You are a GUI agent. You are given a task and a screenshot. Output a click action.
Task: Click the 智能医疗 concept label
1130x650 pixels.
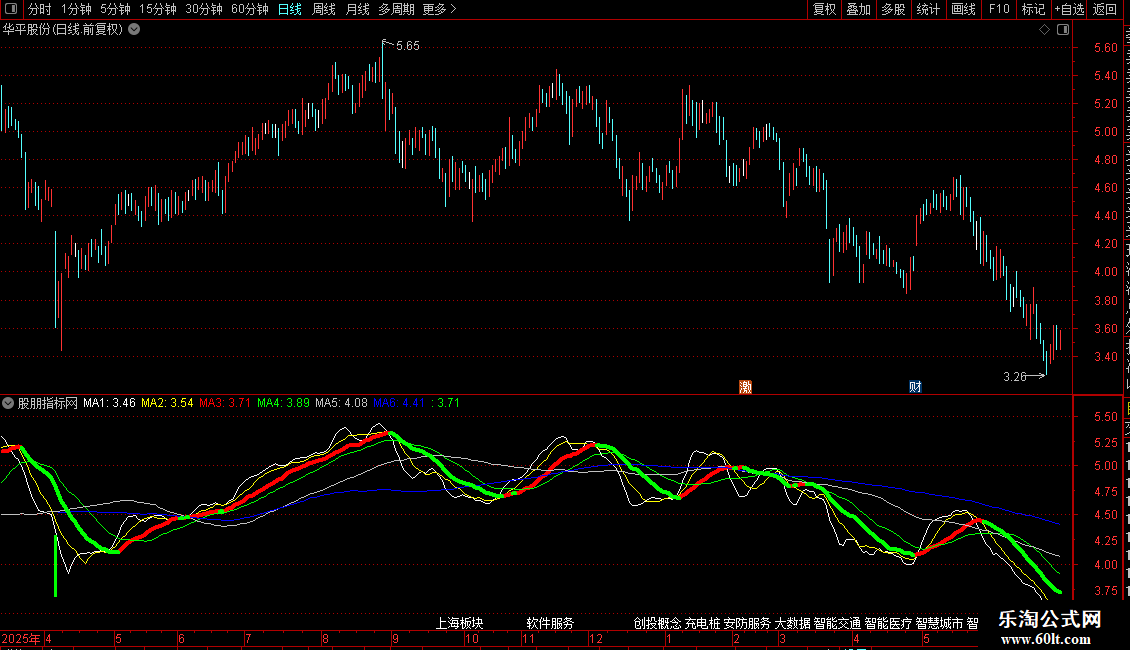tap(889, 623)
